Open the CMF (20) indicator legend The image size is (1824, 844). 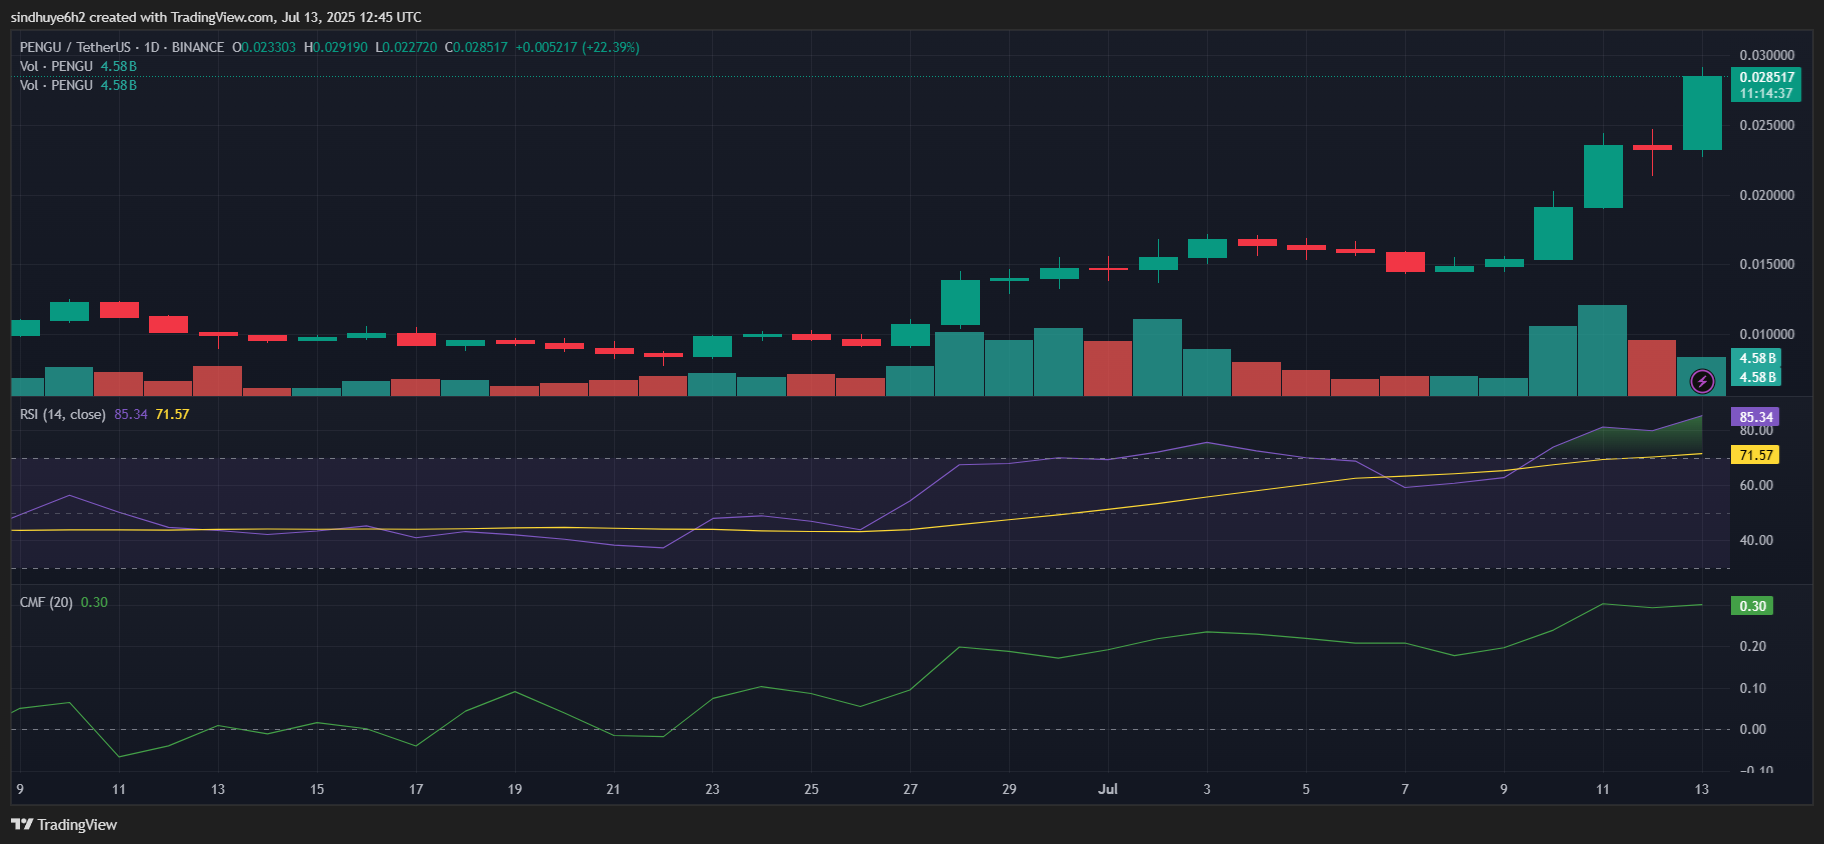pyautogui.click(x=46, y=602)
